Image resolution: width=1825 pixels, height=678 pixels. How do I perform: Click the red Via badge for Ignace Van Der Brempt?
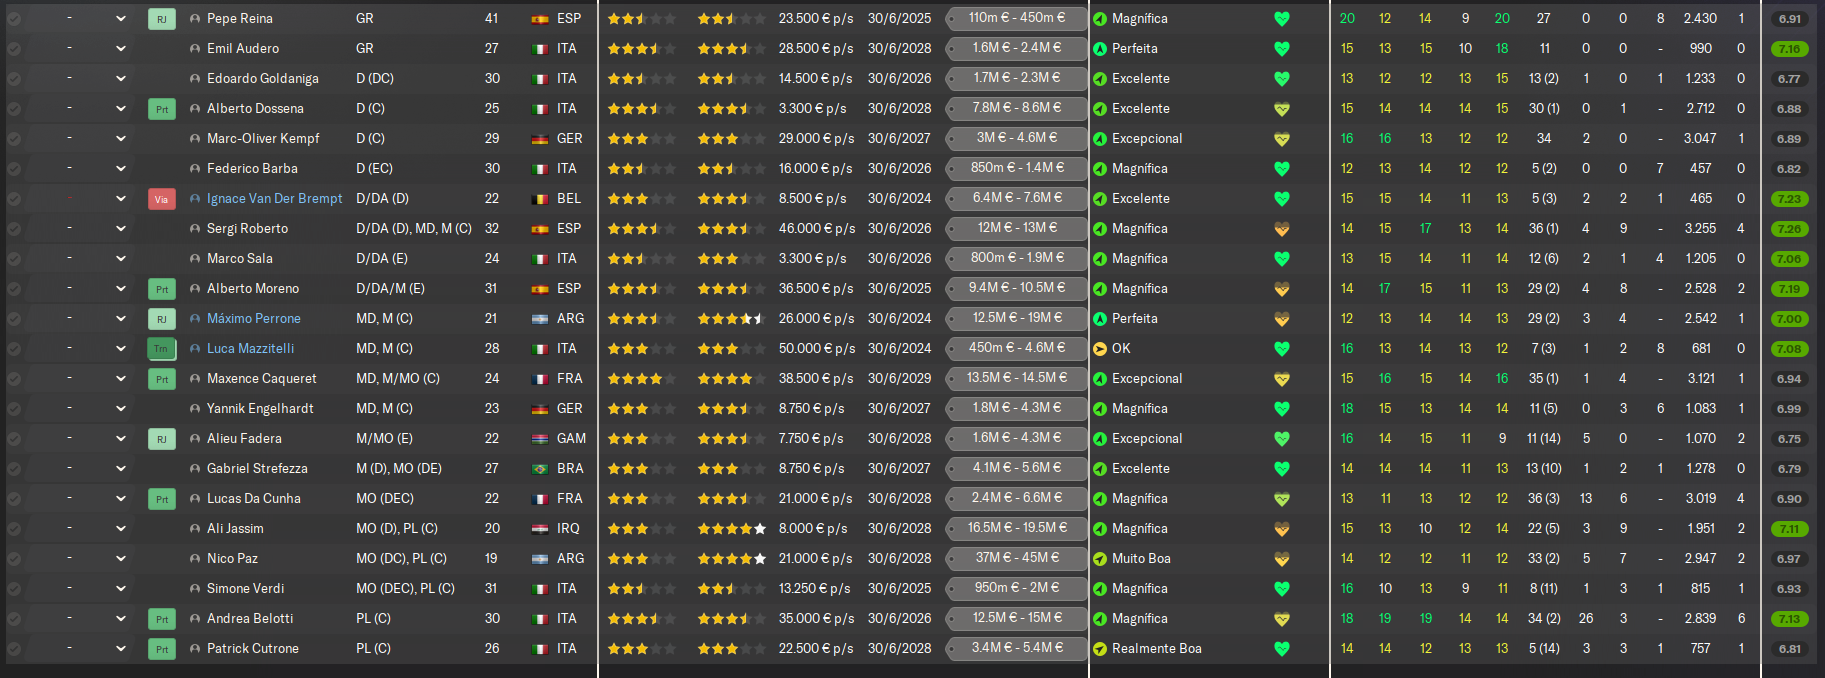(161, 199)
